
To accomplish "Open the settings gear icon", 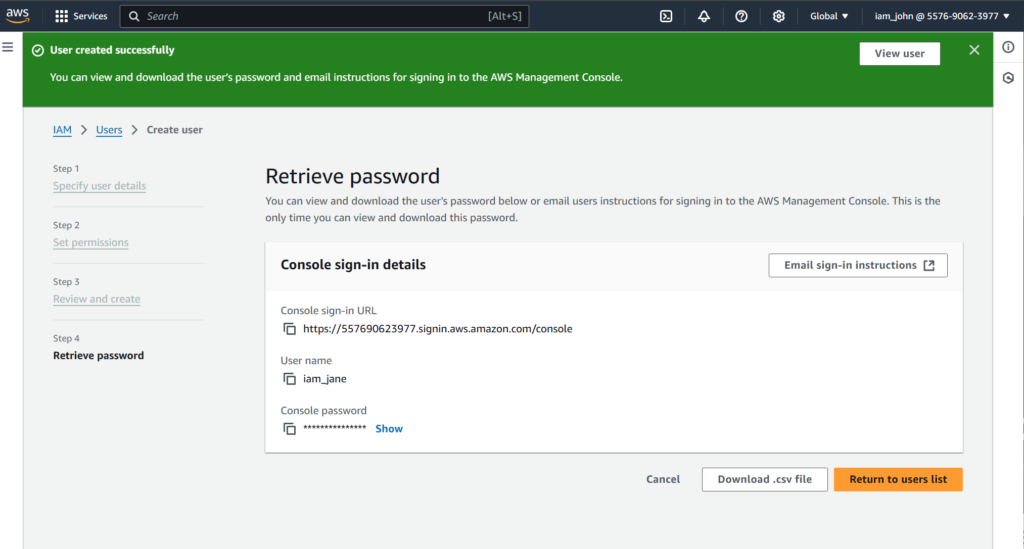I will [779, 16].
